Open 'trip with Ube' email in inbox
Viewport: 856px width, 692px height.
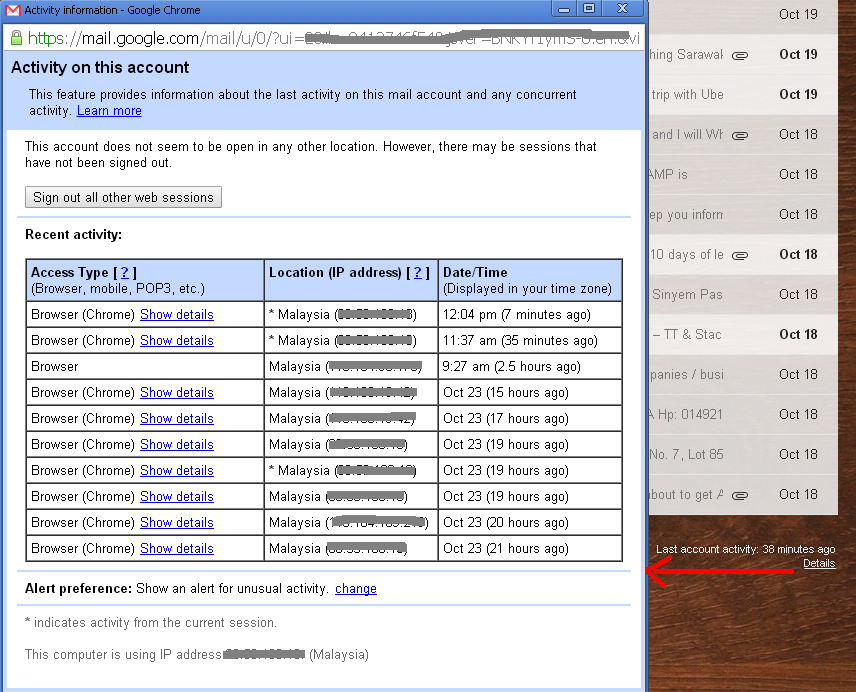click(x=743, y=94)
